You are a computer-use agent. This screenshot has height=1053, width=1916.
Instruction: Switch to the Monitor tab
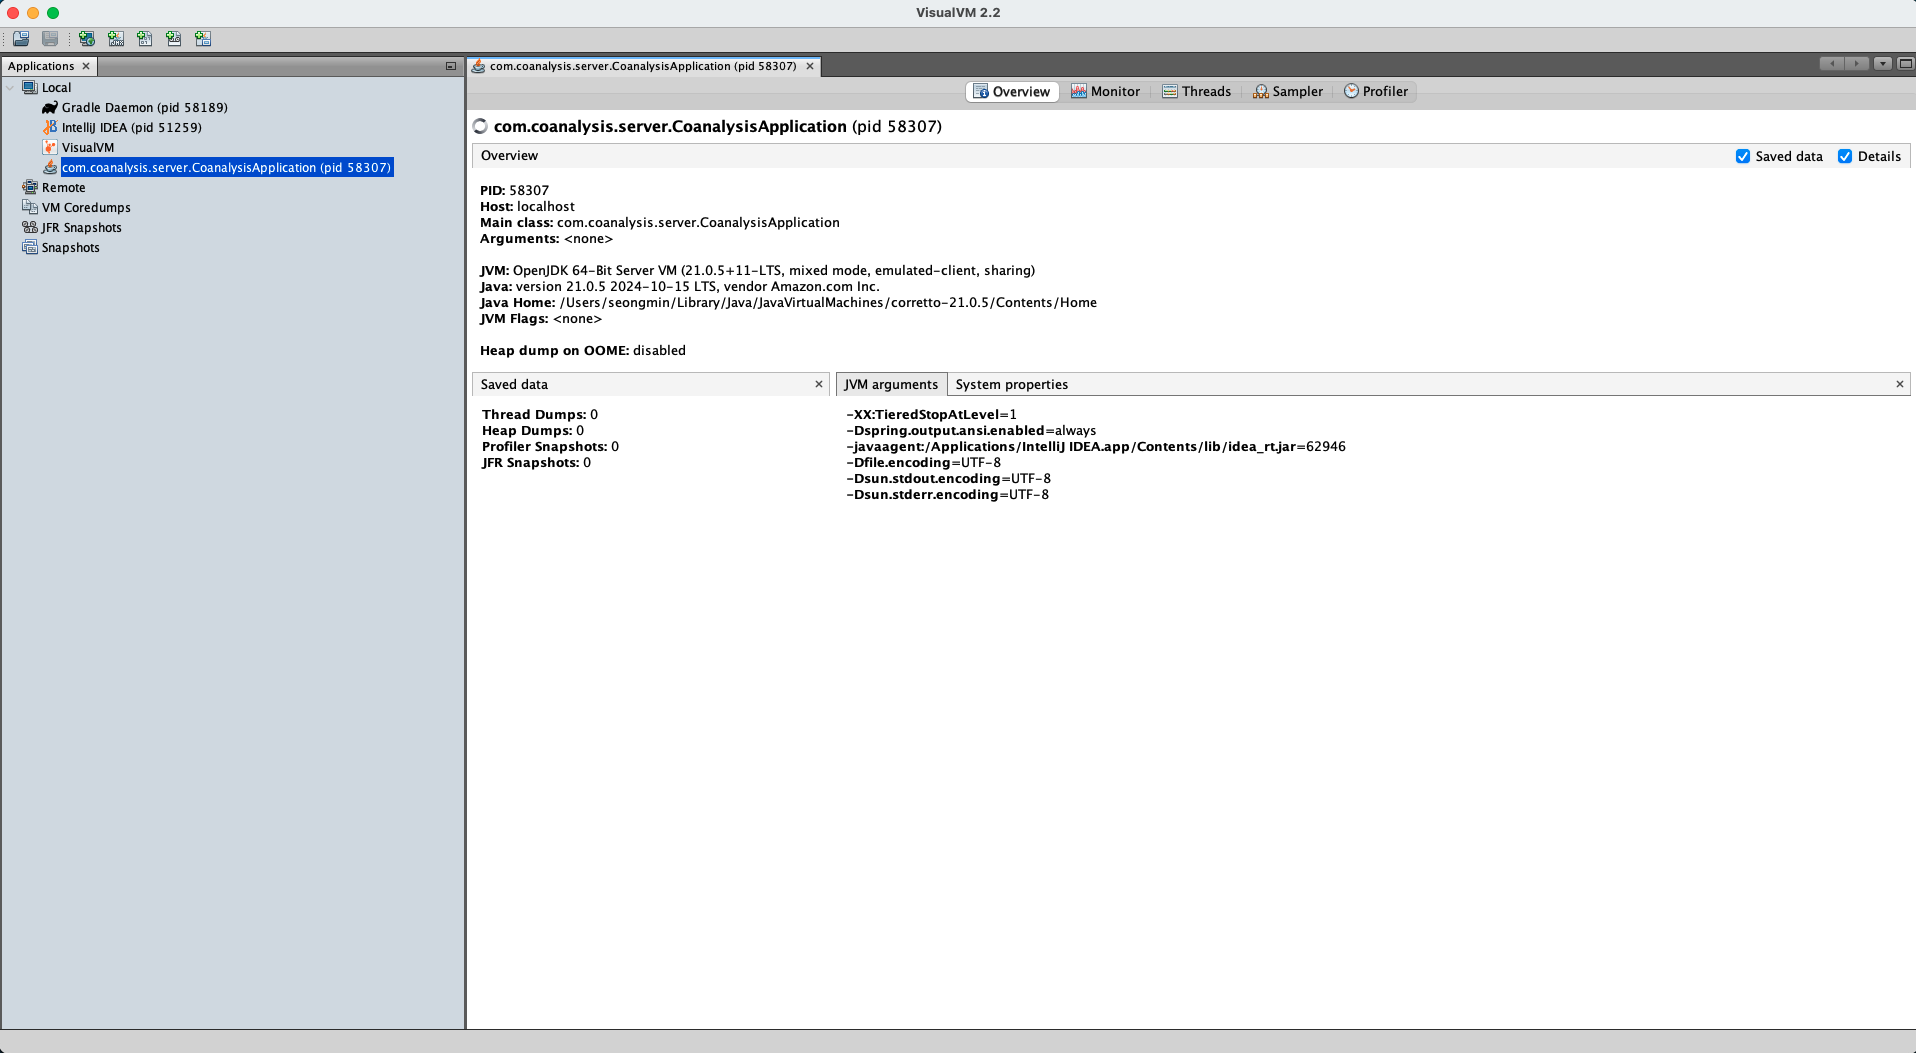tap(1105, 92)
